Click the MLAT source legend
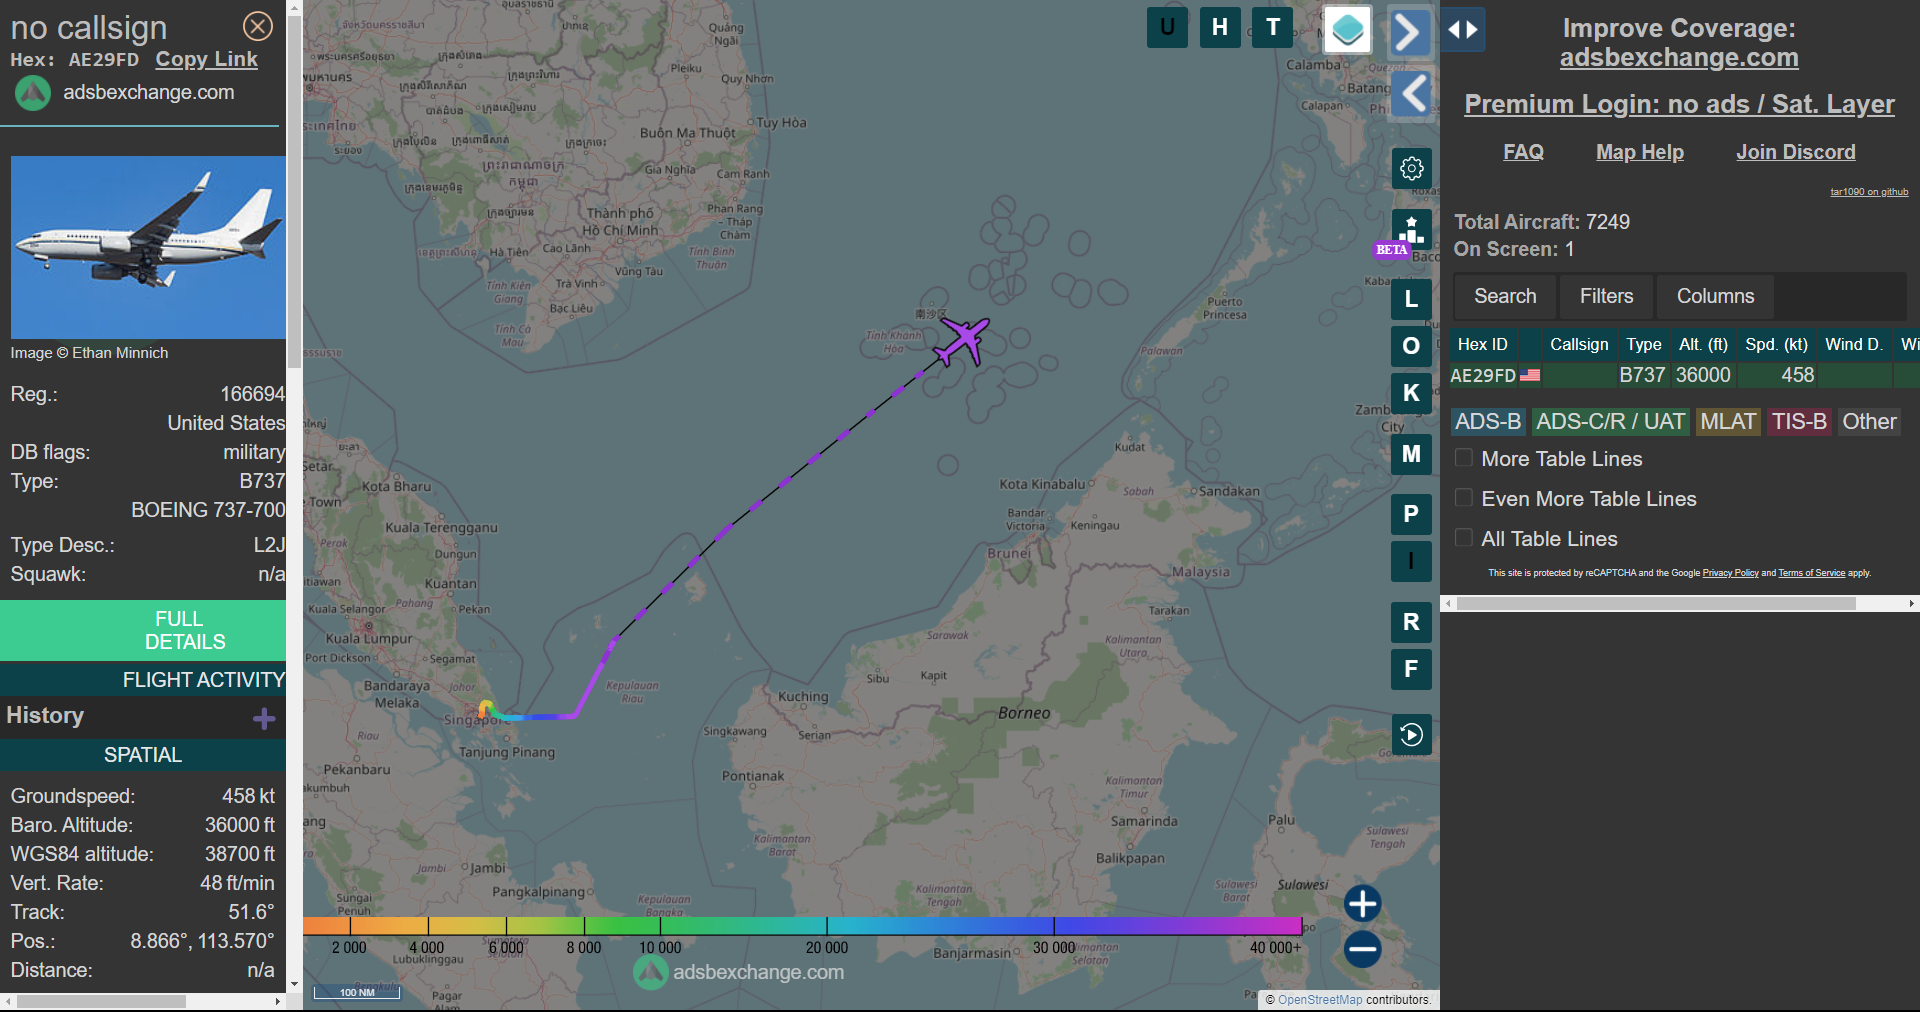Viewport: 1920px width, 1012px height. coord(1728,422)
